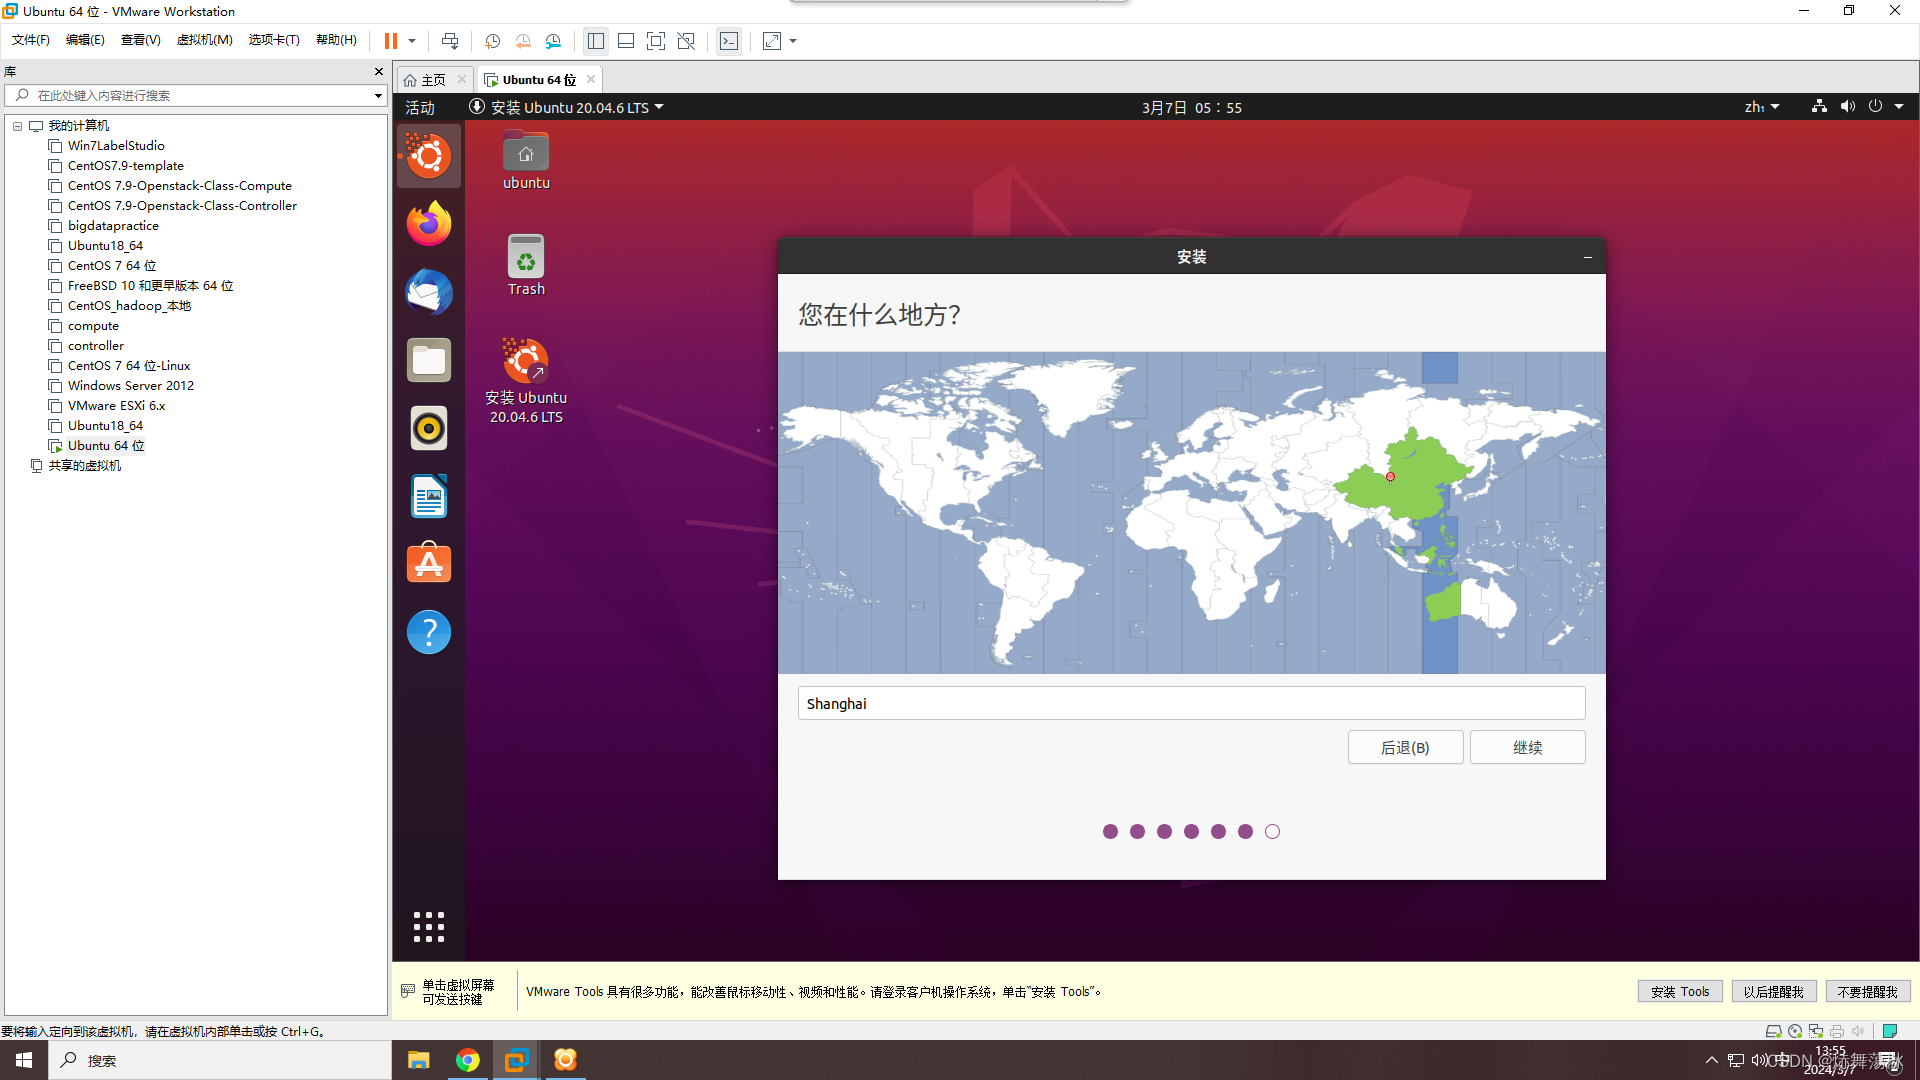Select CentOS7.9-template virtual machine
This screenshot has width=1920, height=1080.
tap(125, 166)
